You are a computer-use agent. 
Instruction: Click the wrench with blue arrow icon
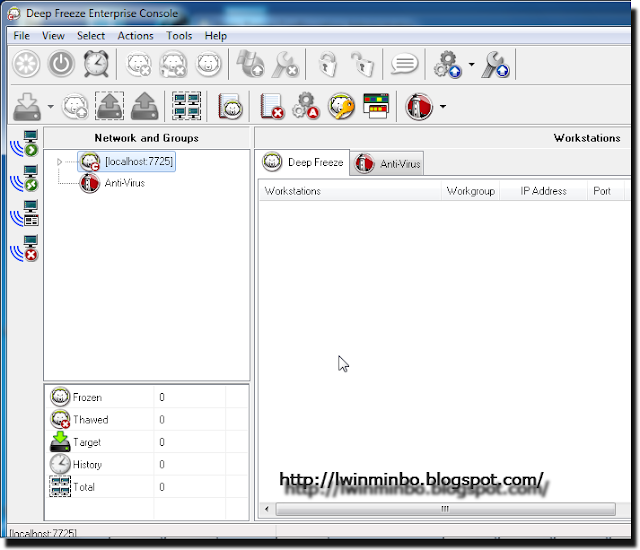coord(495,64)
